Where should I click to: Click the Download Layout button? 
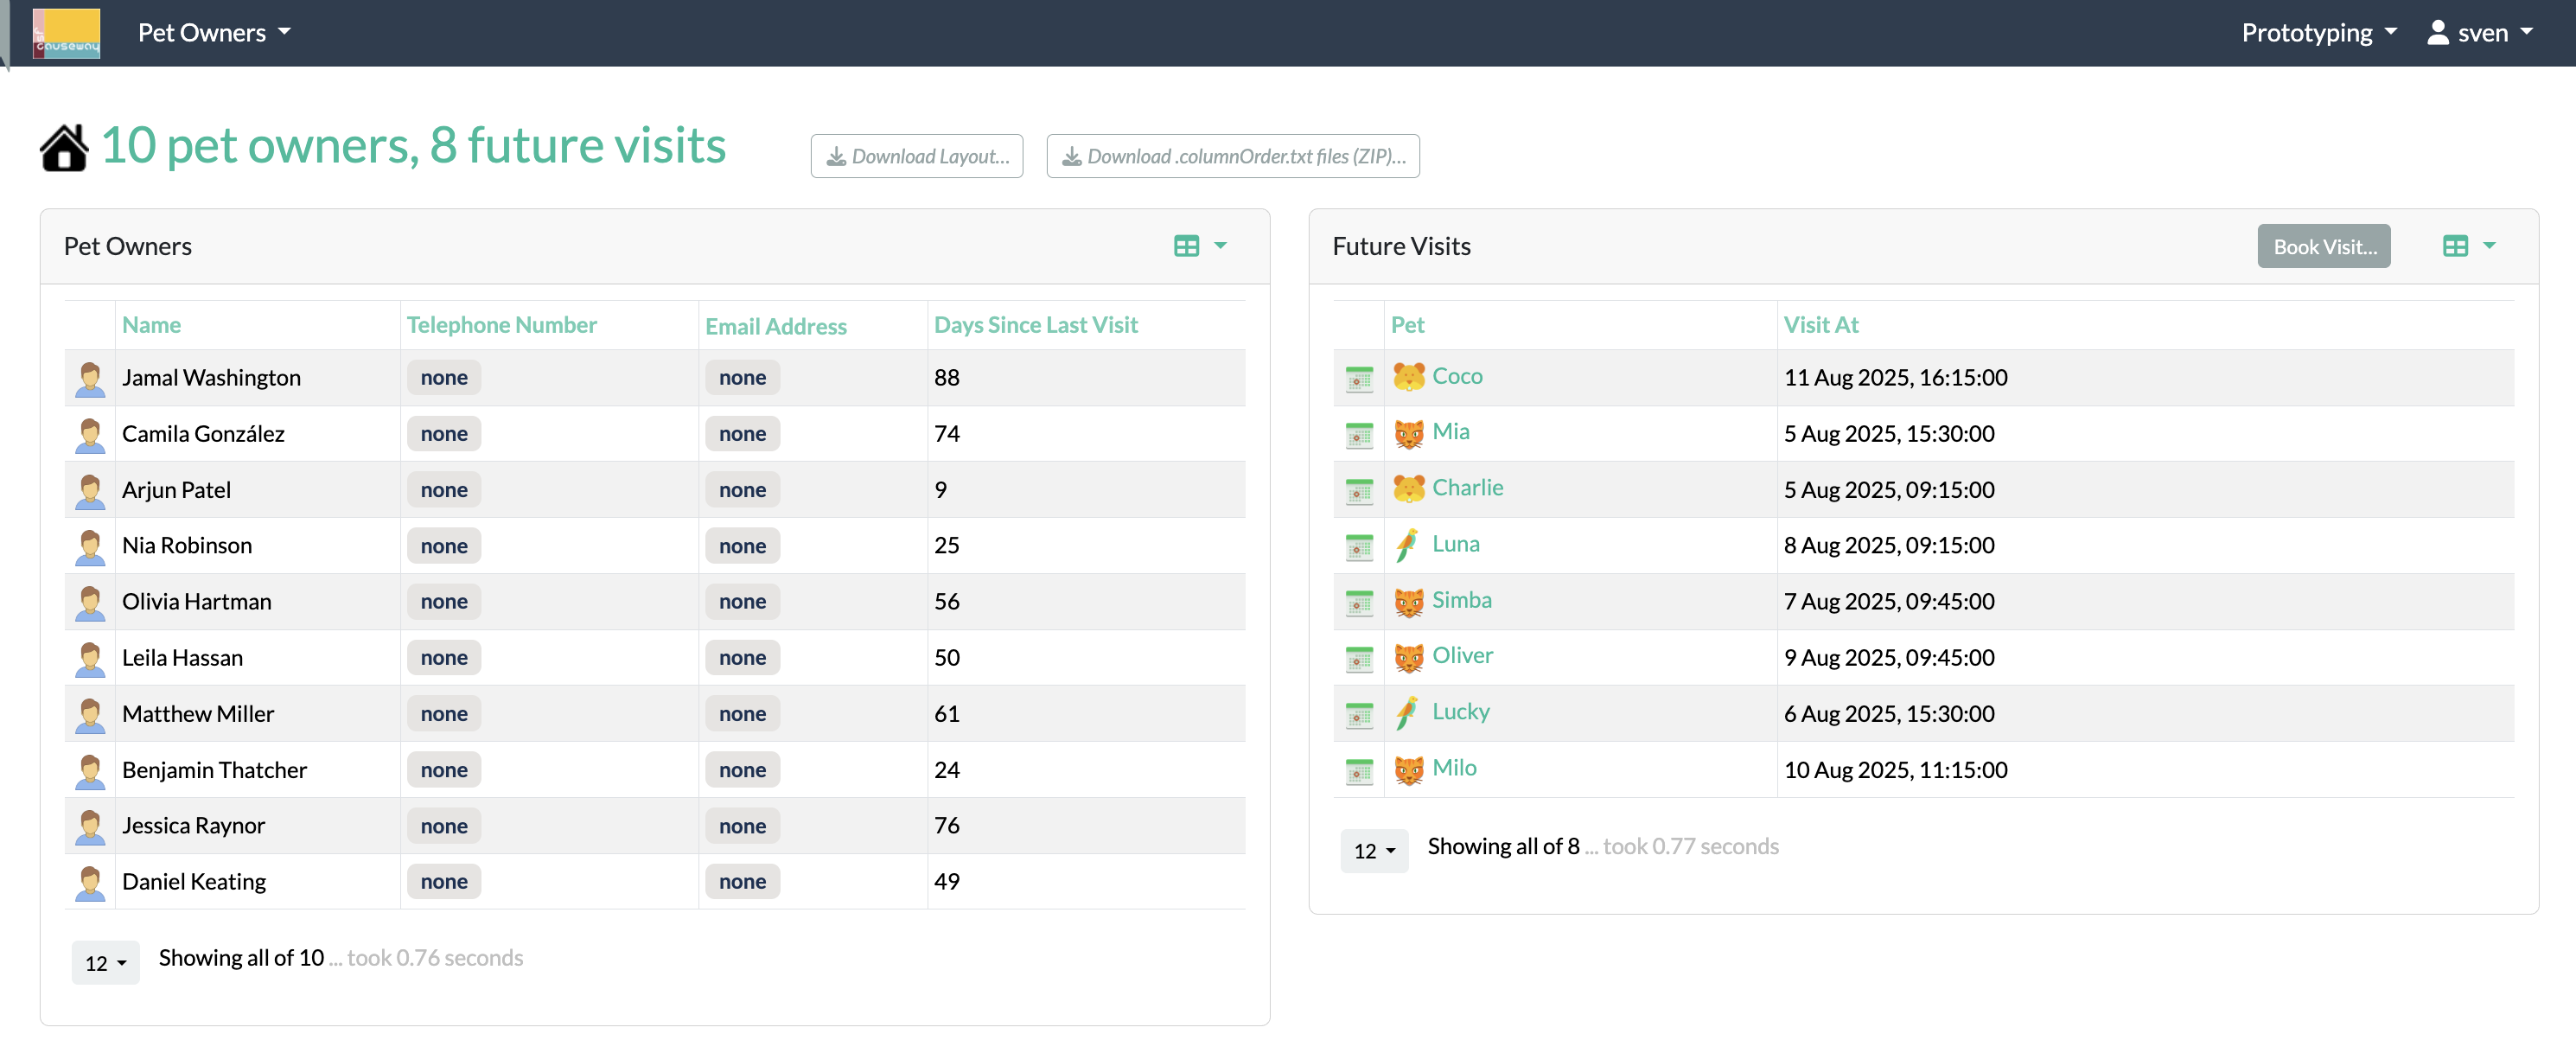(917, 156)
